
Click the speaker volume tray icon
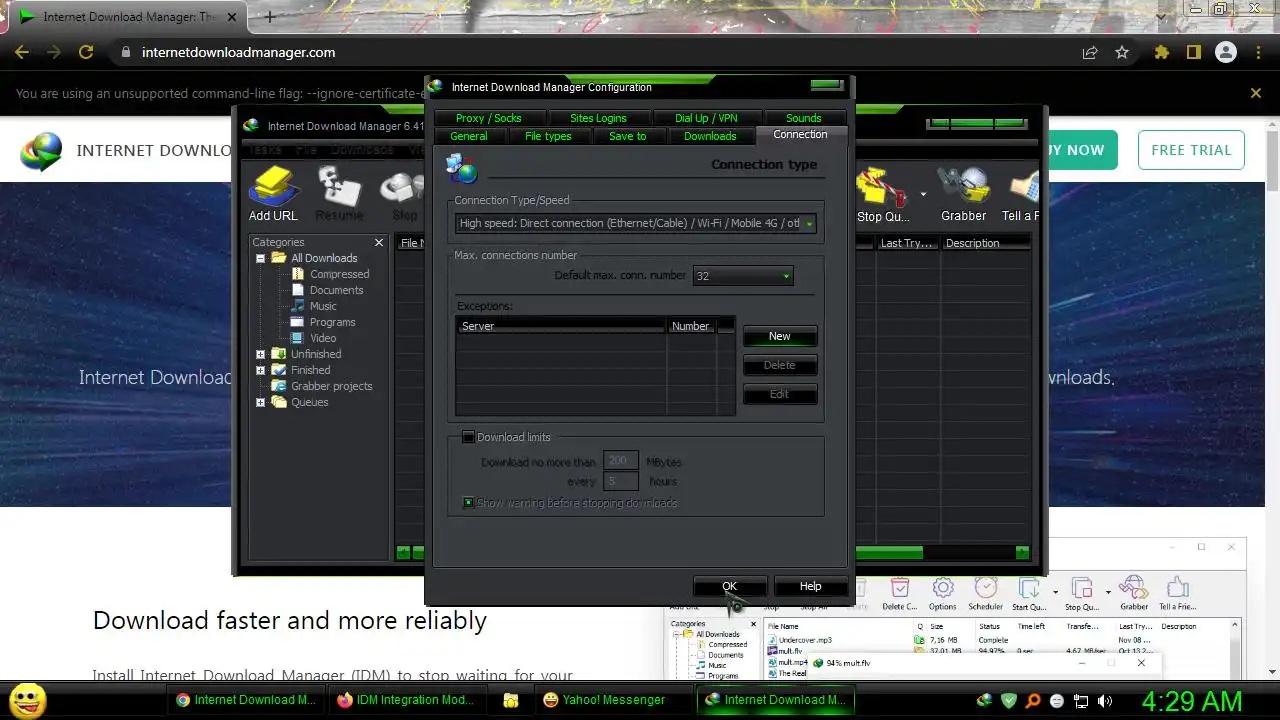(x=1105, y=701)
